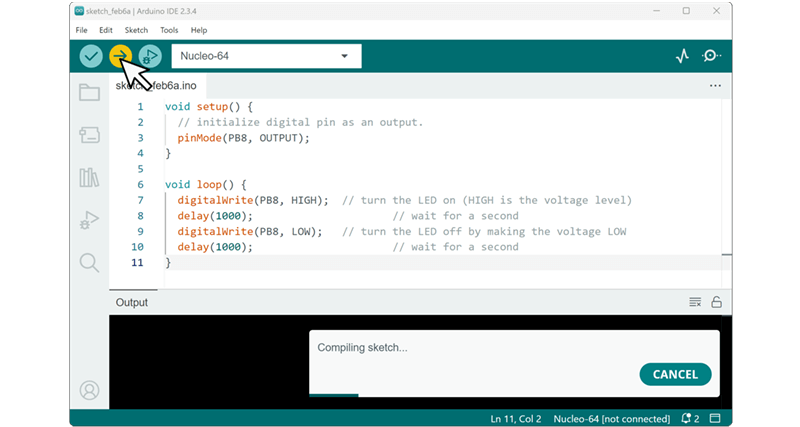Viewport: 800px width, 427px height.
Task: Open the Help menu
Action: (199, 30)
